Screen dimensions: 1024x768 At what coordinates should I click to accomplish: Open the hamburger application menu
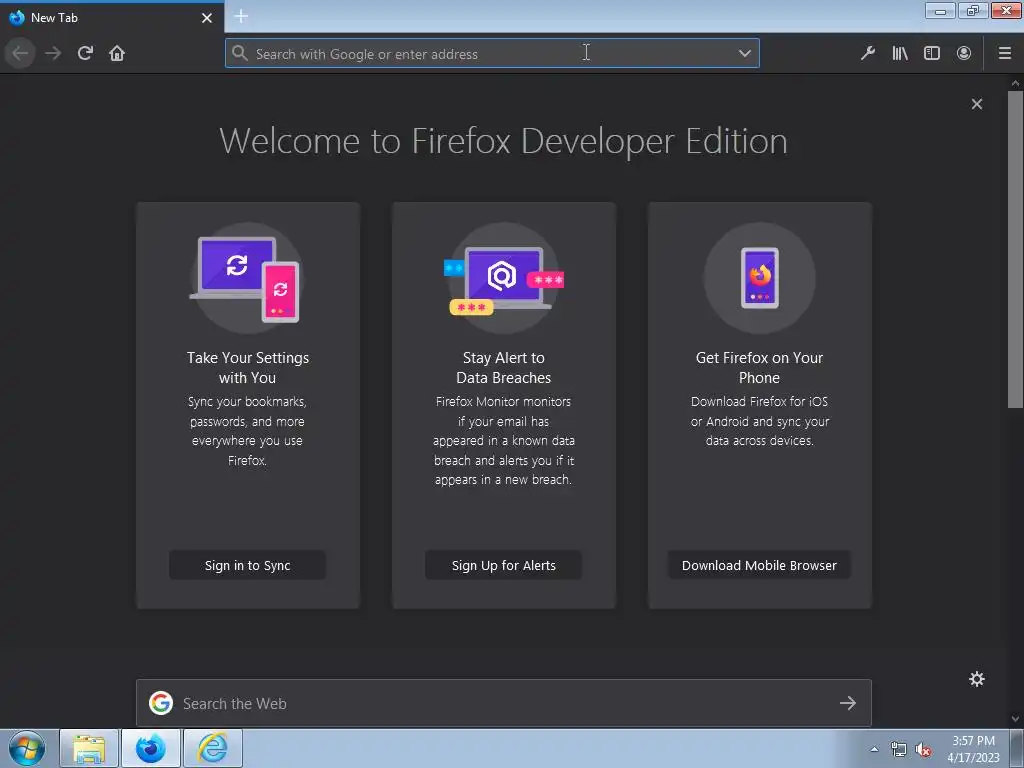point(1005,53)
